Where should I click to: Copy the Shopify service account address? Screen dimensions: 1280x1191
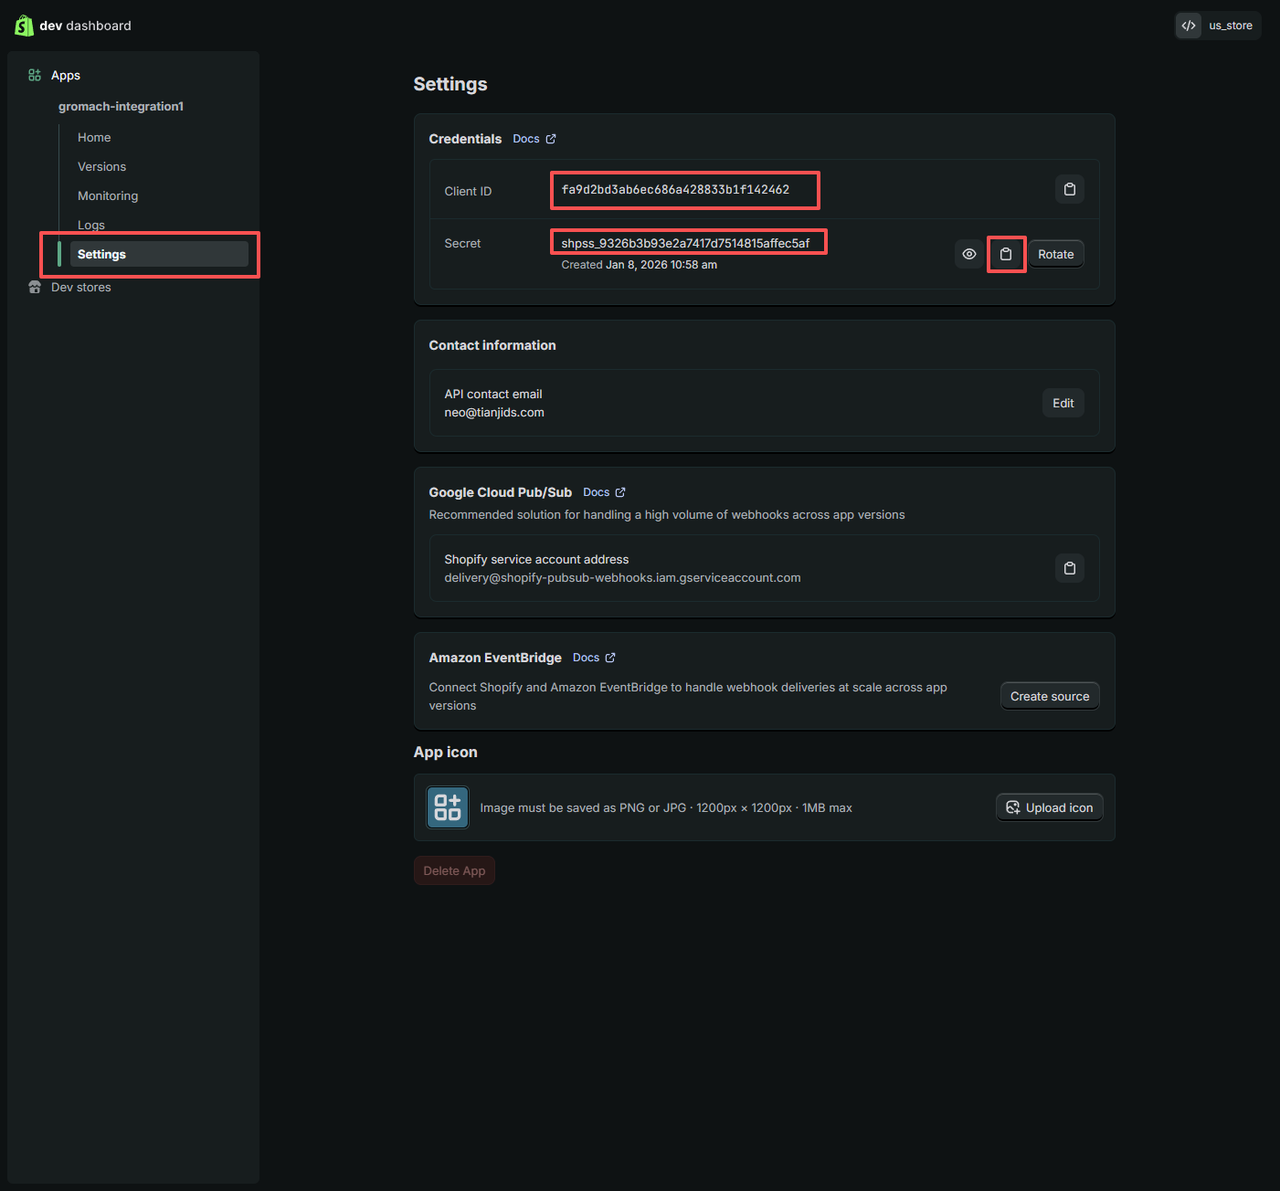(x=1069, y=568)
